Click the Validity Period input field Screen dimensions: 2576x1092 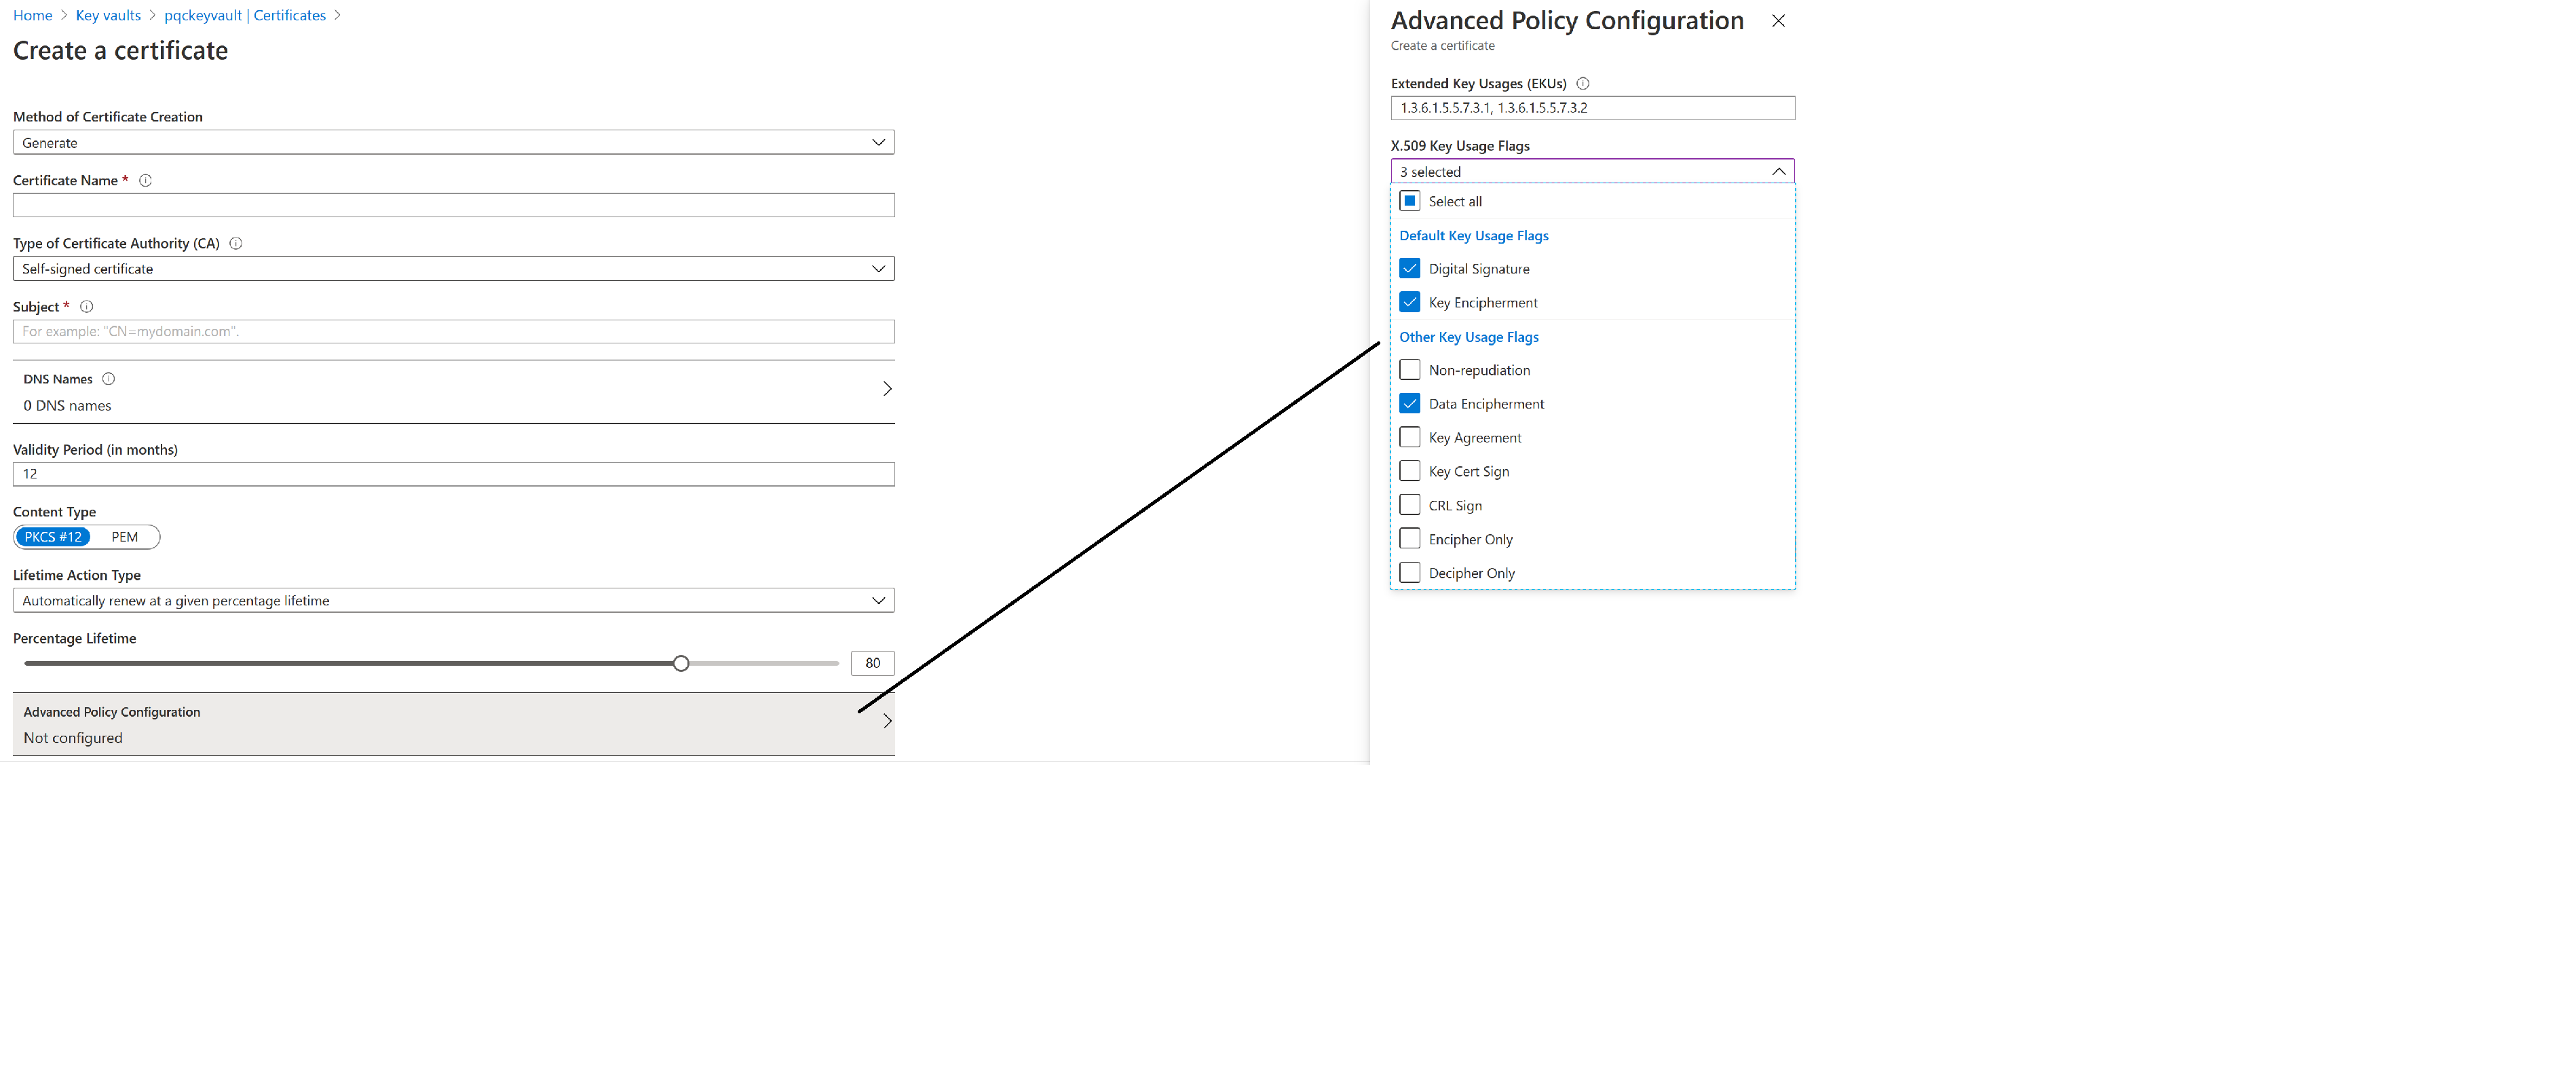coord(454,475)
